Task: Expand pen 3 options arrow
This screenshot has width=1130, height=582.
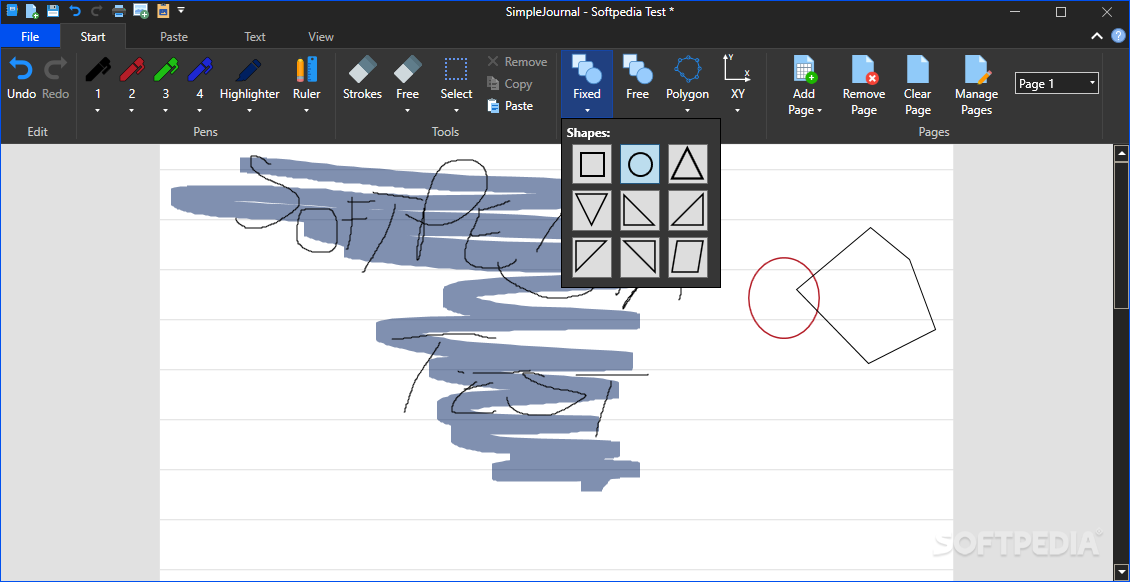Action: click(166, 110)
